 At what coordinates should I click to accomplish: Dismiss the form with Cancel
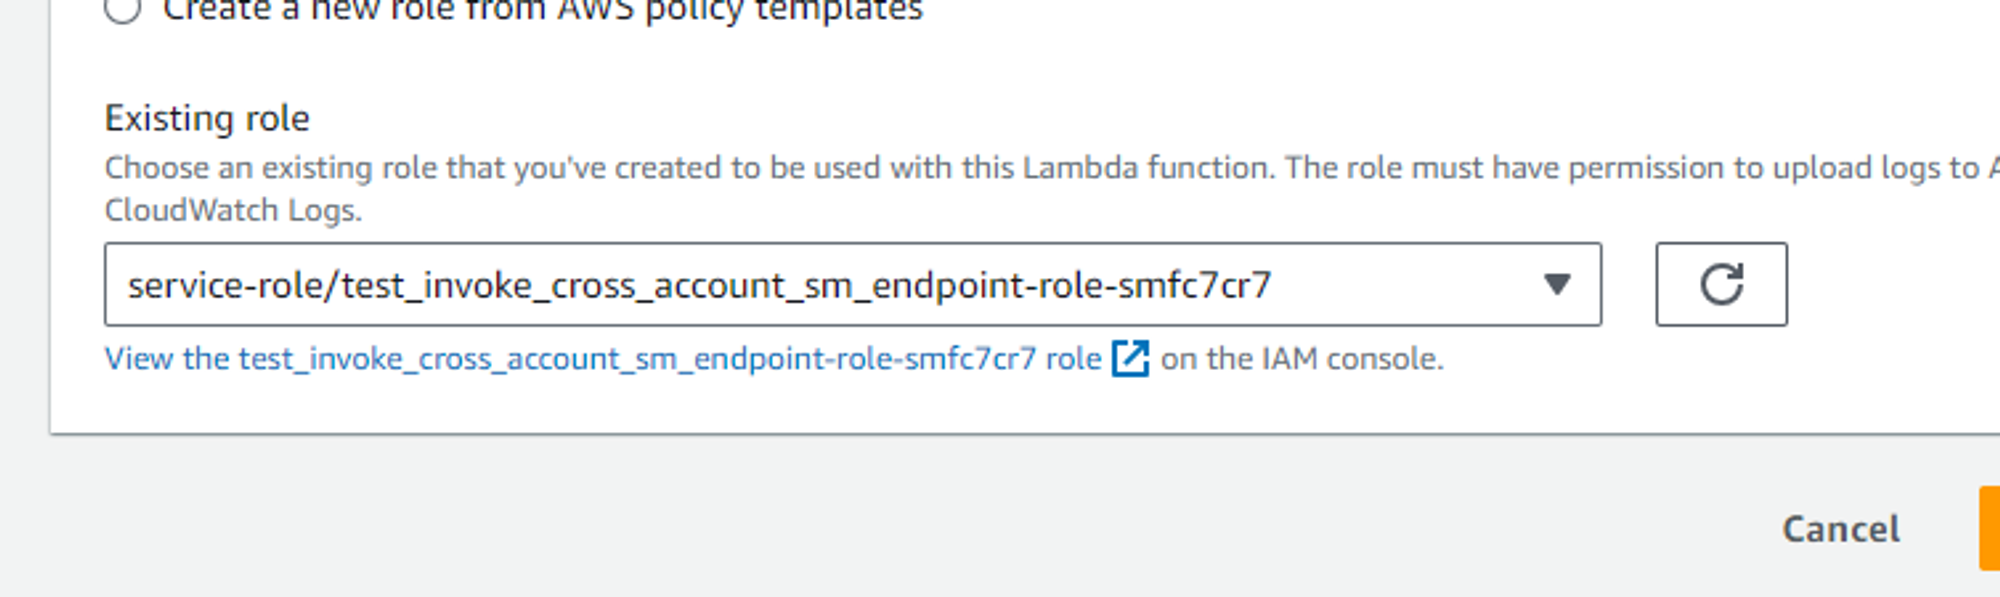click(x=1841, y=529)
